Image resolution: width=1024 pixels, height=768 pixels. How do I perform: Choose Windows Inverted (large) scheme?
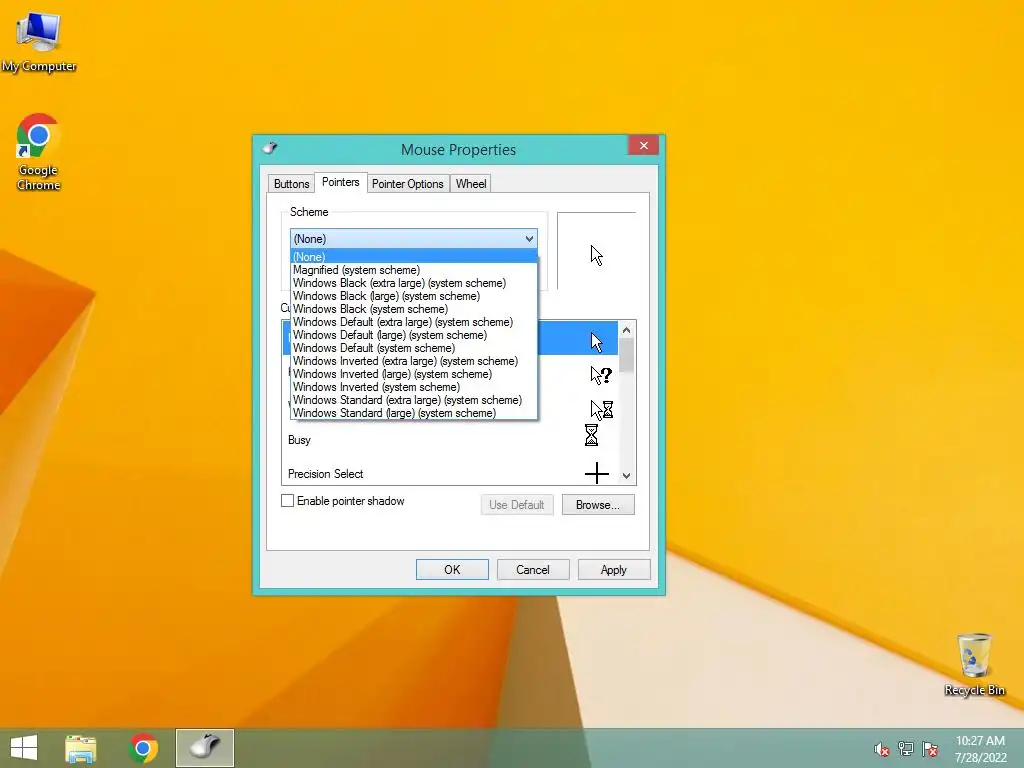[413, 374]
